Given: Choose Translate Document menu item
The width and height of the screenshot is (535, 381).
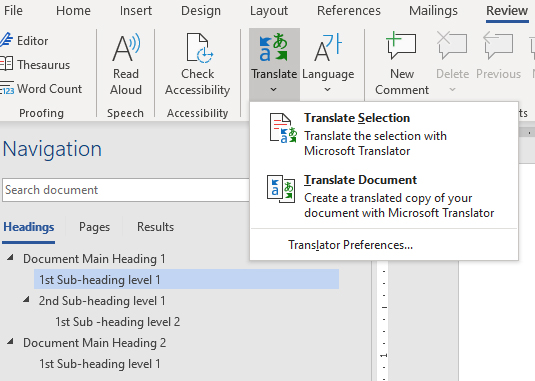Looking at the screenshot, I should click(384, 196).
